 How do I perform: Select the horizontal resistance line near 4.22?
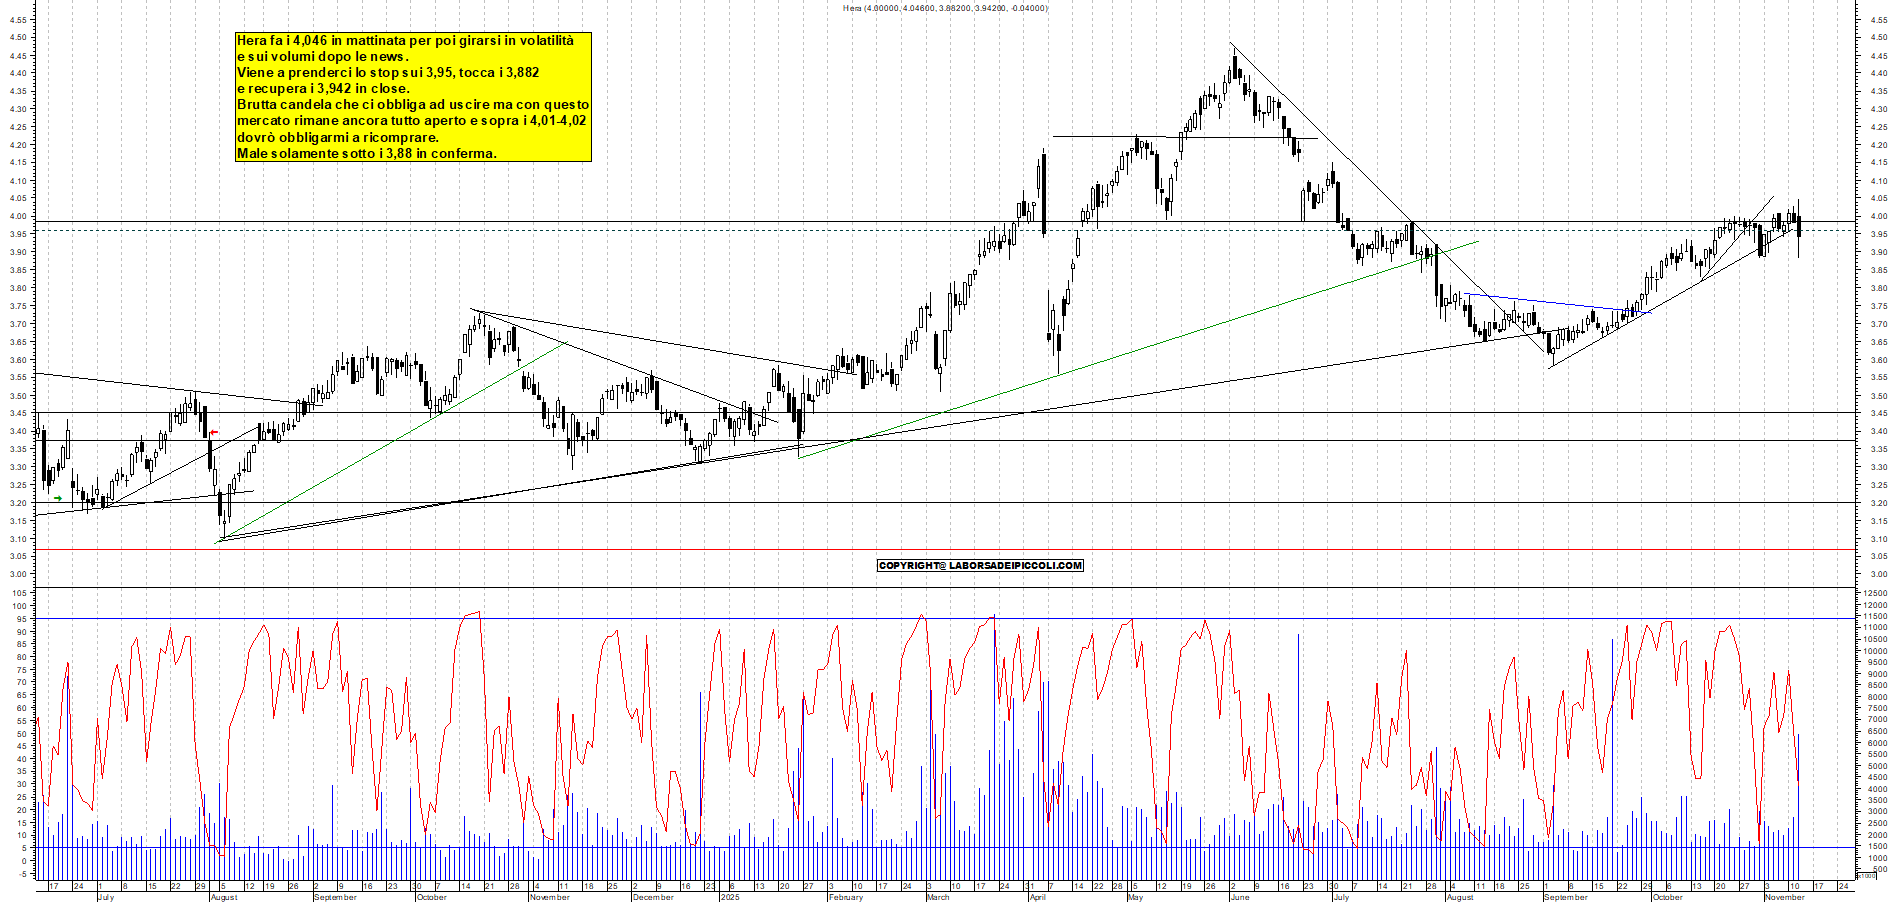coord(1180,137)
